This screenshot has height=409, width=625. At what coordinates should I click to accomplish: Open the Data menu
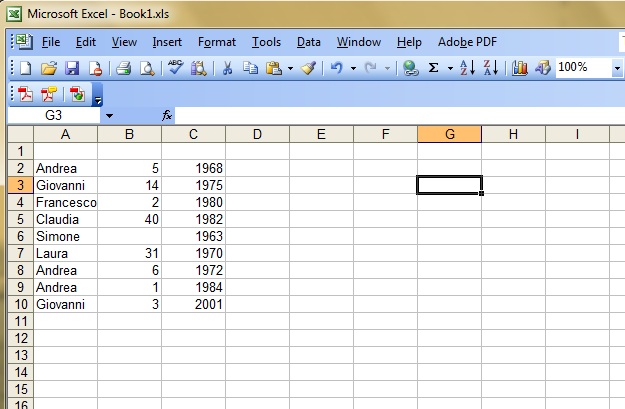[309, 42]
